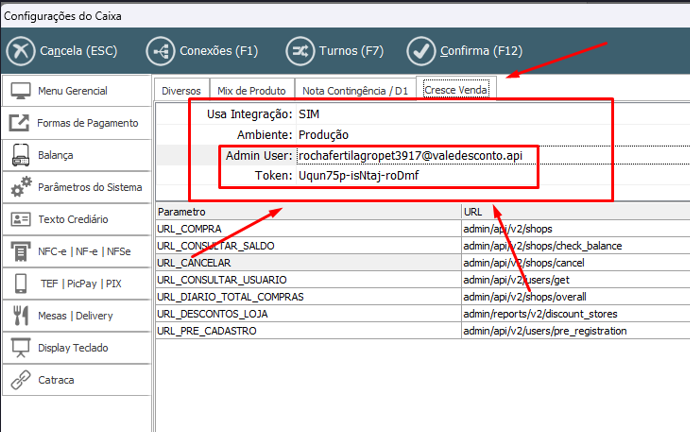This screenshot has width=690, height=432.
Task: Switch to the Diversos tab
Action: 182,90
